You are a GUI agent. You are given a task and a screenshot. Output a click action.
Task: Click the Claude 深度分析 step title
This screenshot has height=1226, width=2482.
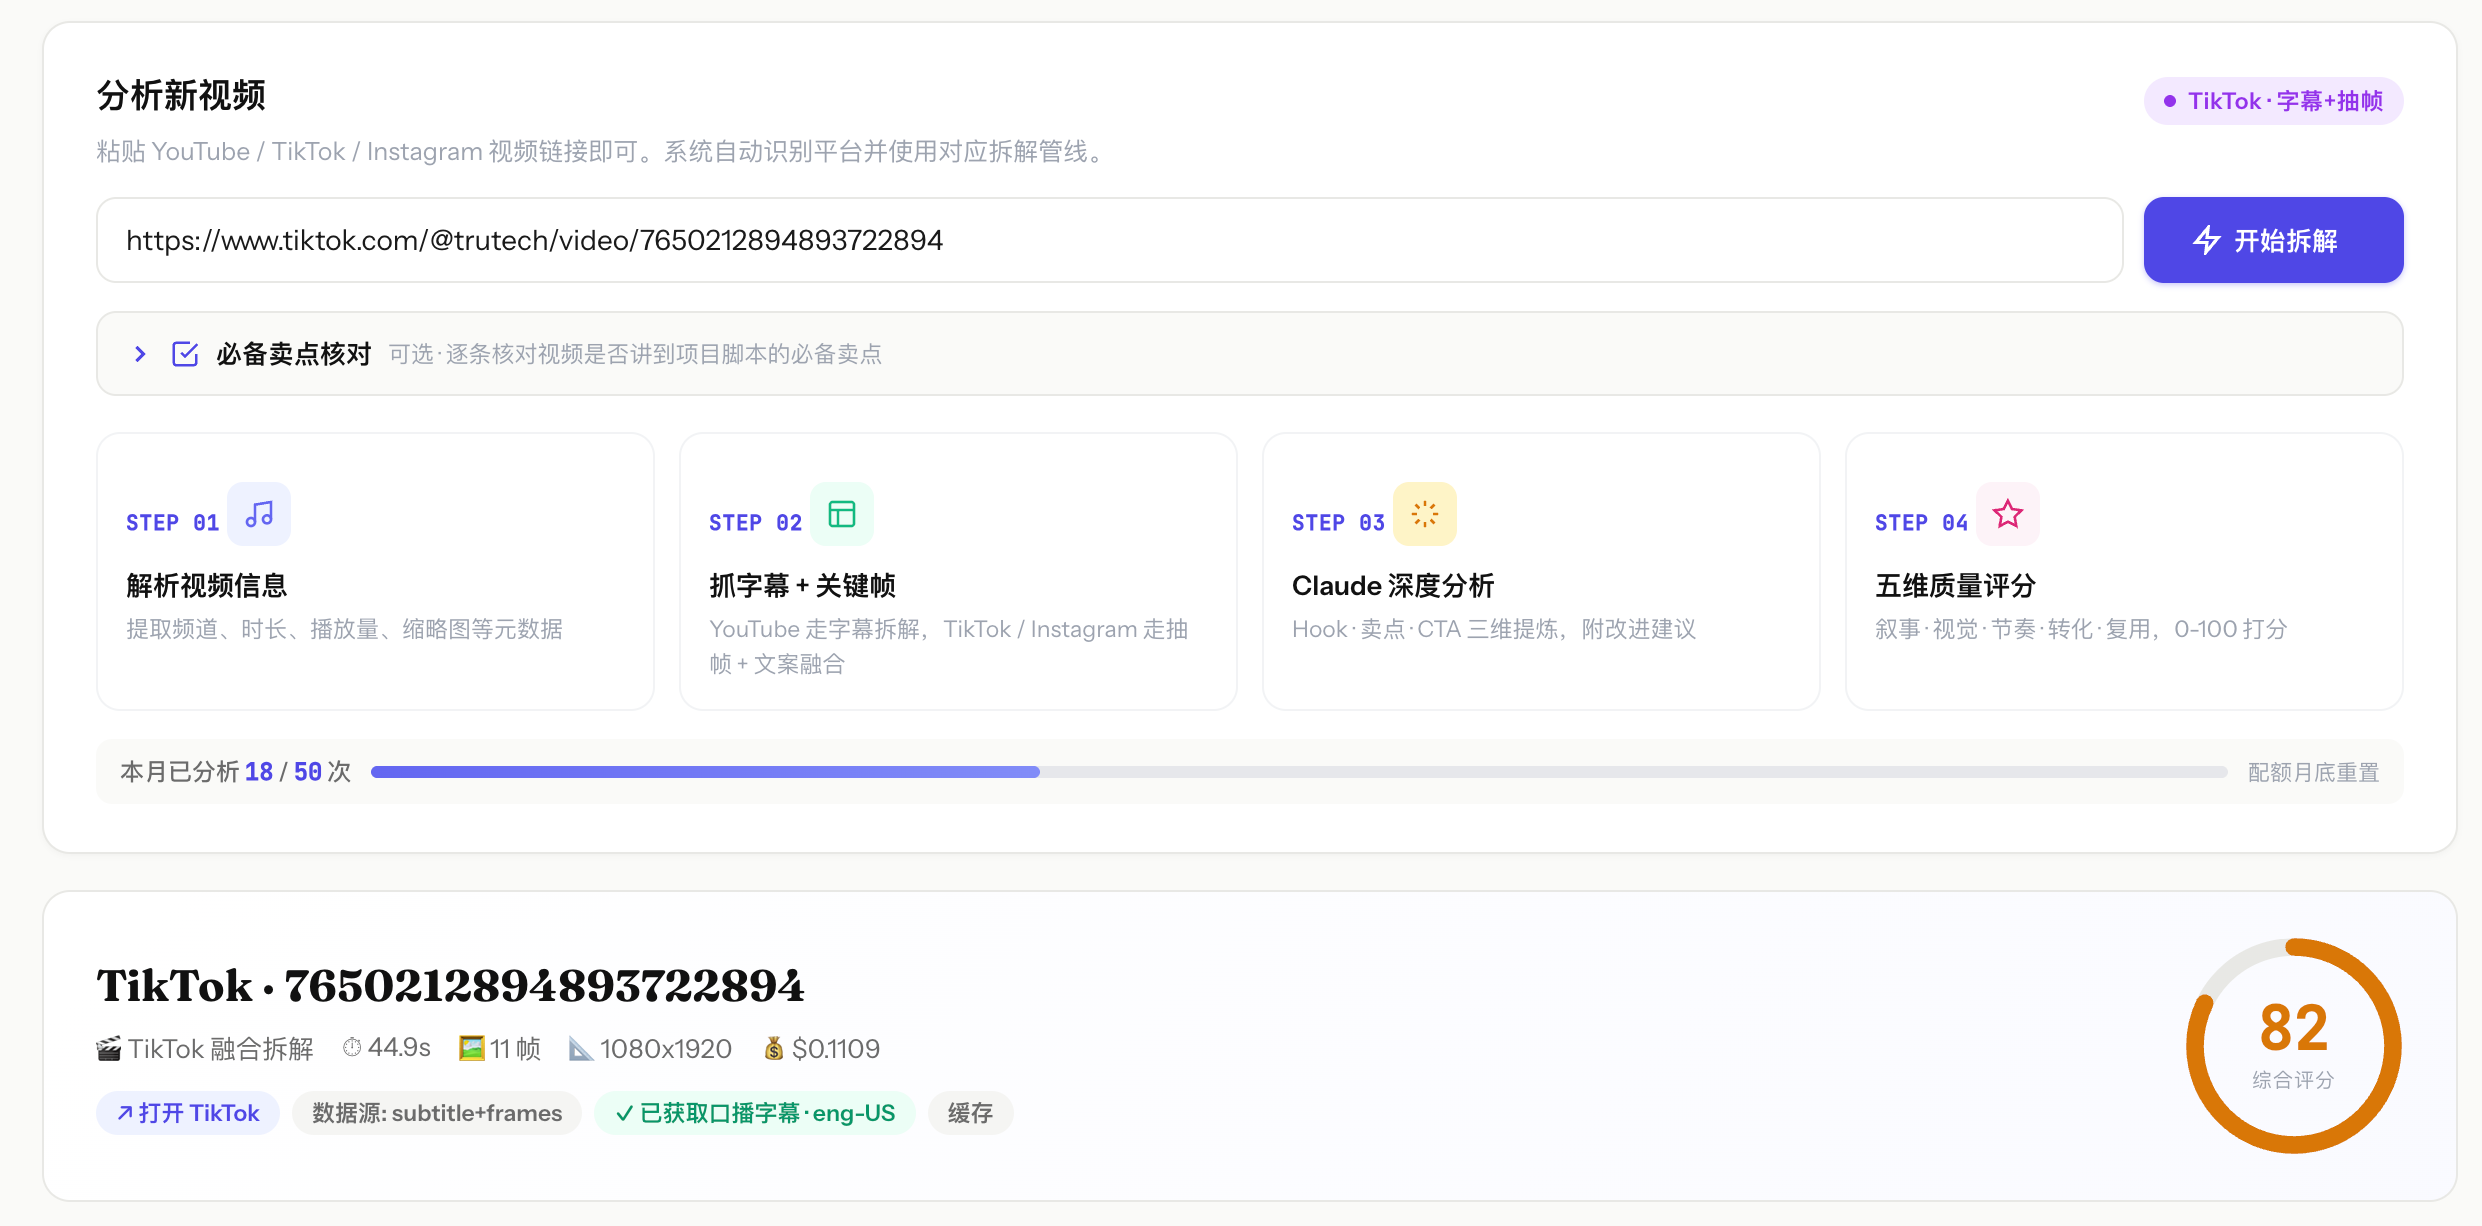click(x=1393, y=586)
